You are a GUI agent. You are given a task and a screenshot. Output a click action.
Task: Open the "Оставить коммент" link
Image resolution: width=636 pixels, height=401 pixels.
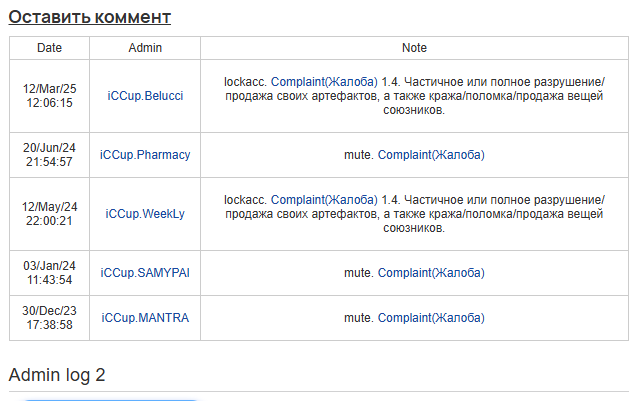click(90, 17)
